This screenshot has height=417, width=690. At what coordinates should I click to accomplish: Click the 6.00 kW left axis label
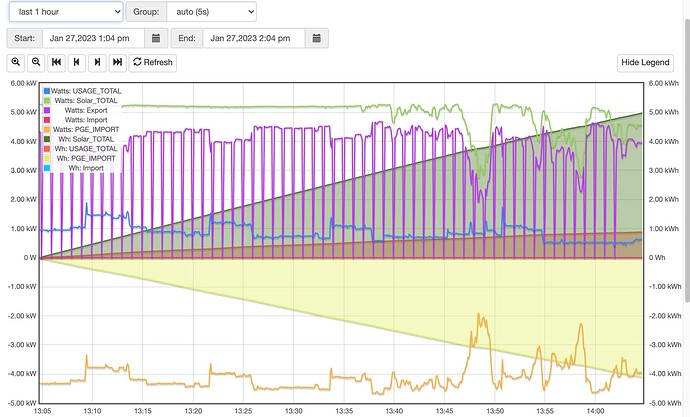(x=24, y=84)
